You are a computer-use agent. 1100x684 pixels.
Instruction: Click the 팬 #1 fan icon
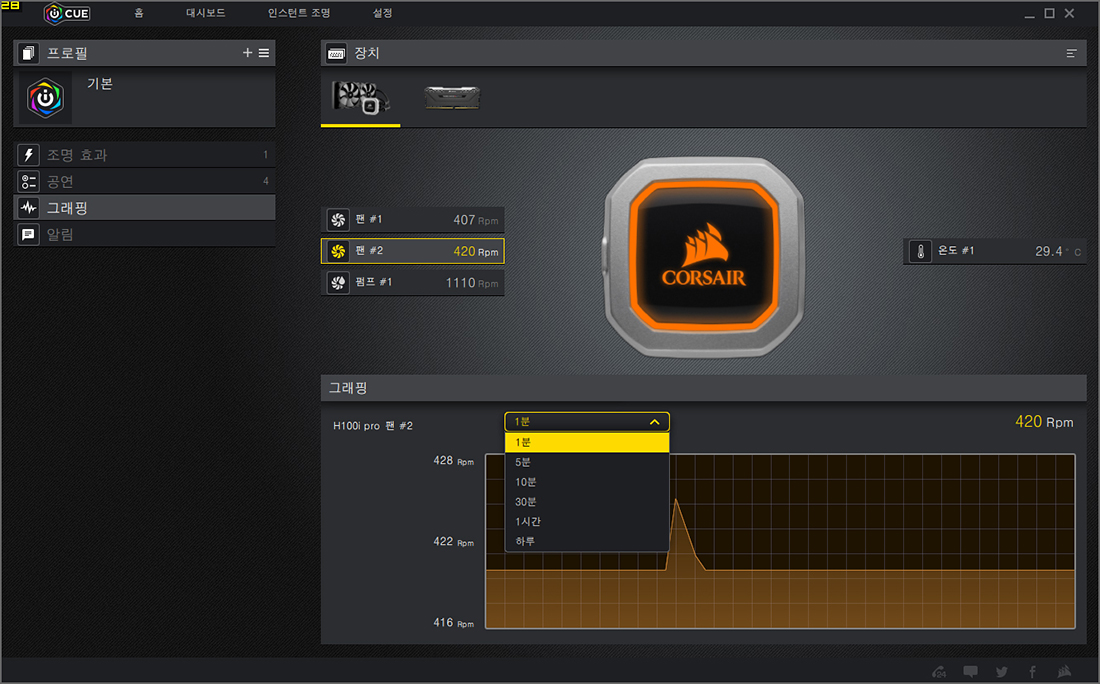(x=338, y=220)
